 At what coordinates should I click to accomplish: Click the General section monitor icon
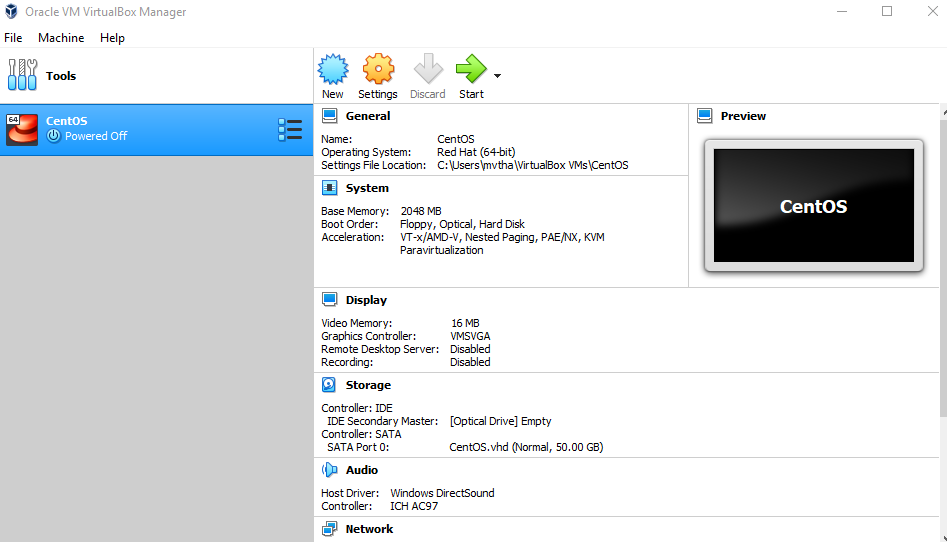point(330,115)
